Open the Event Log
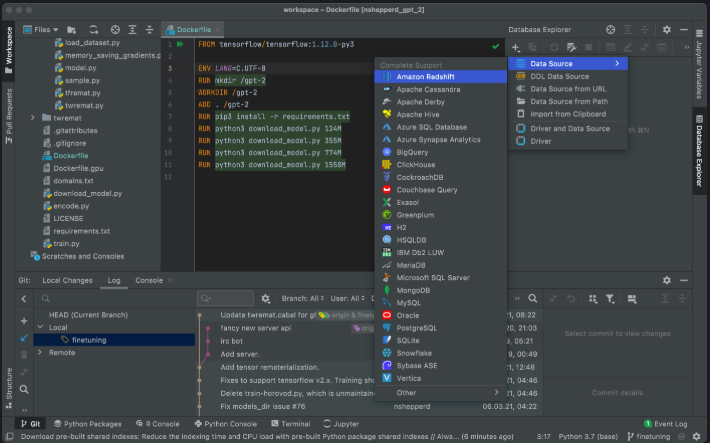Image resolution: width=710 pixels, height=443 pixels. [666, 424]
